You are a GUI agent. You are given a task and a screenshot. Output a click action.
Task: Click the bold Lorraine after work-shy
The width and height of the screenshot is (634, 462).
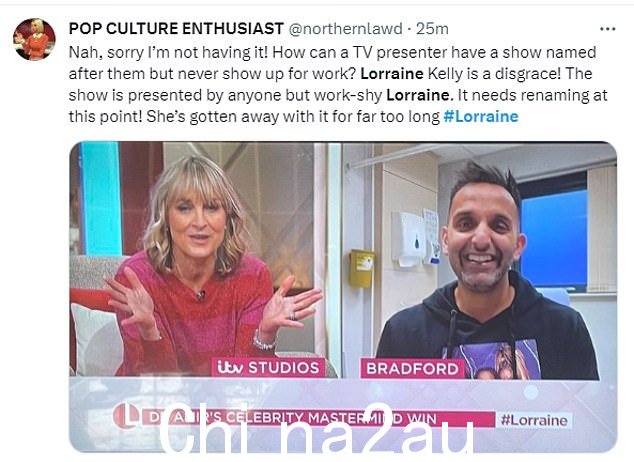click(x=418, y=95)
